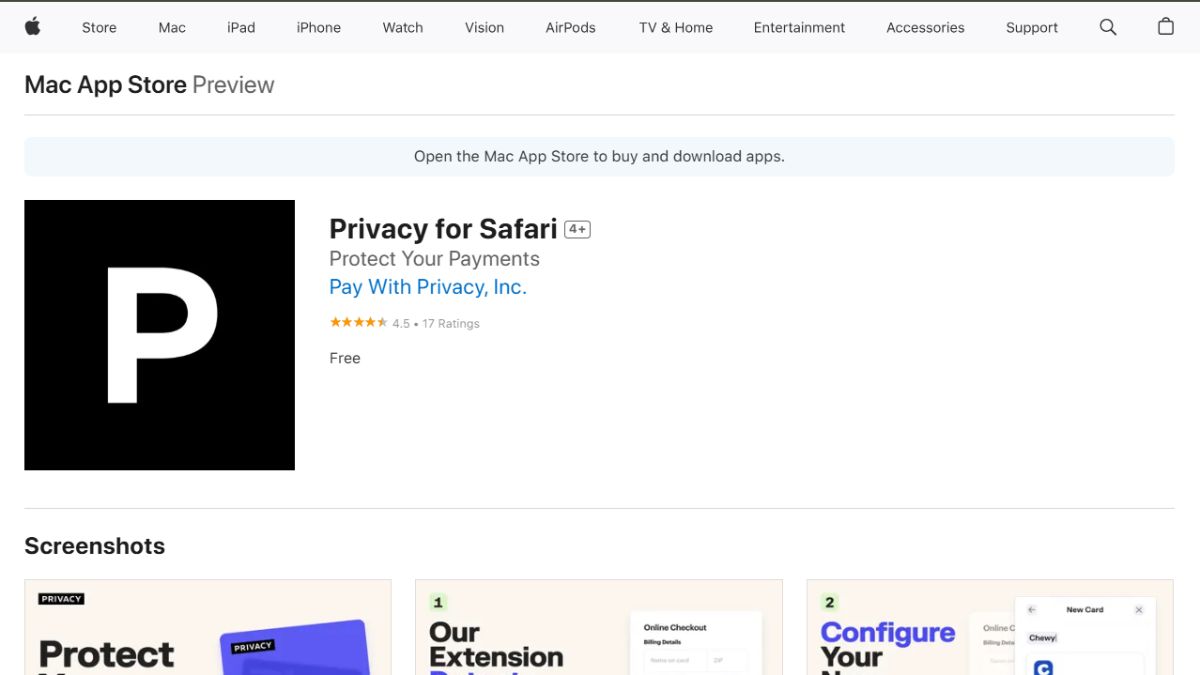
Task: Open the Mac menu item
Action: 172,27
